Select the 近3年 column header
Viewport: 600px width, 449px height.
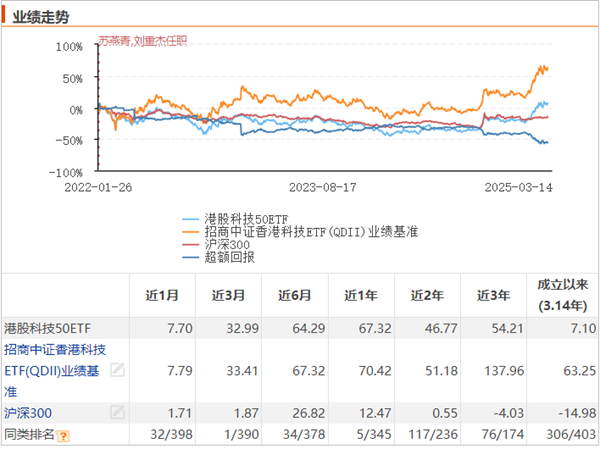[x=494, y=295]
